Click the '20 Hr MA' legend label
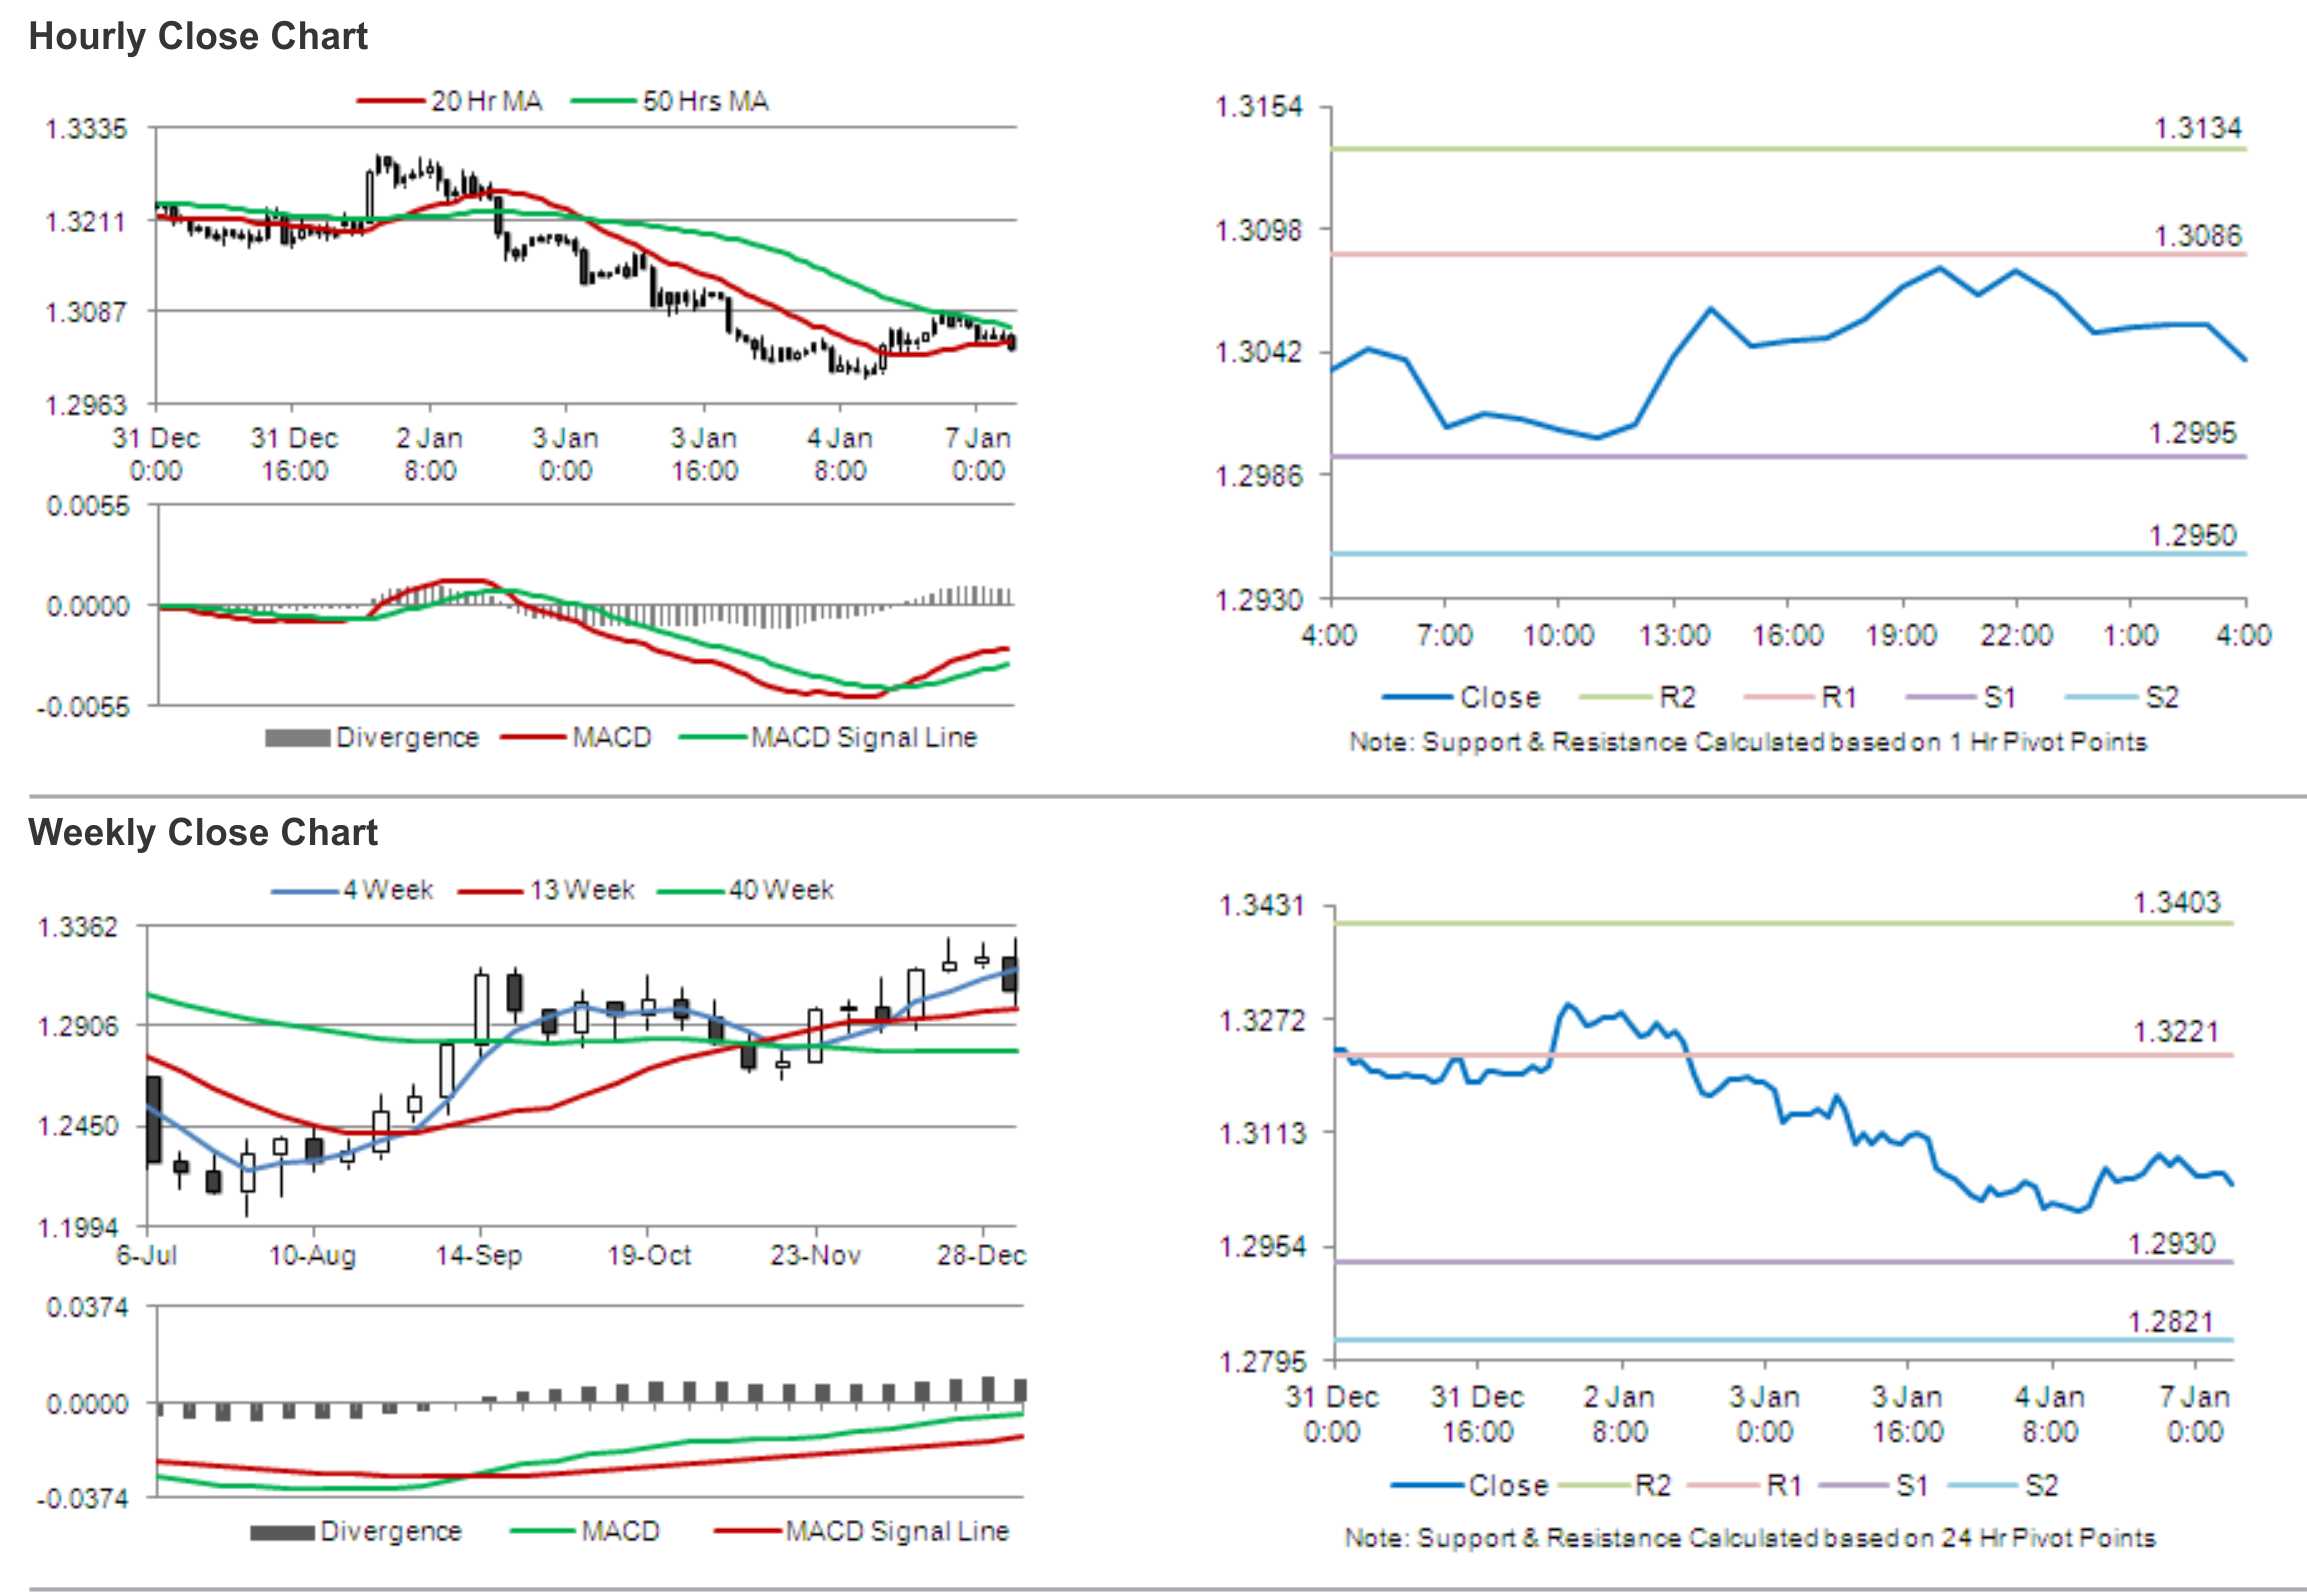 click(487, 101)
